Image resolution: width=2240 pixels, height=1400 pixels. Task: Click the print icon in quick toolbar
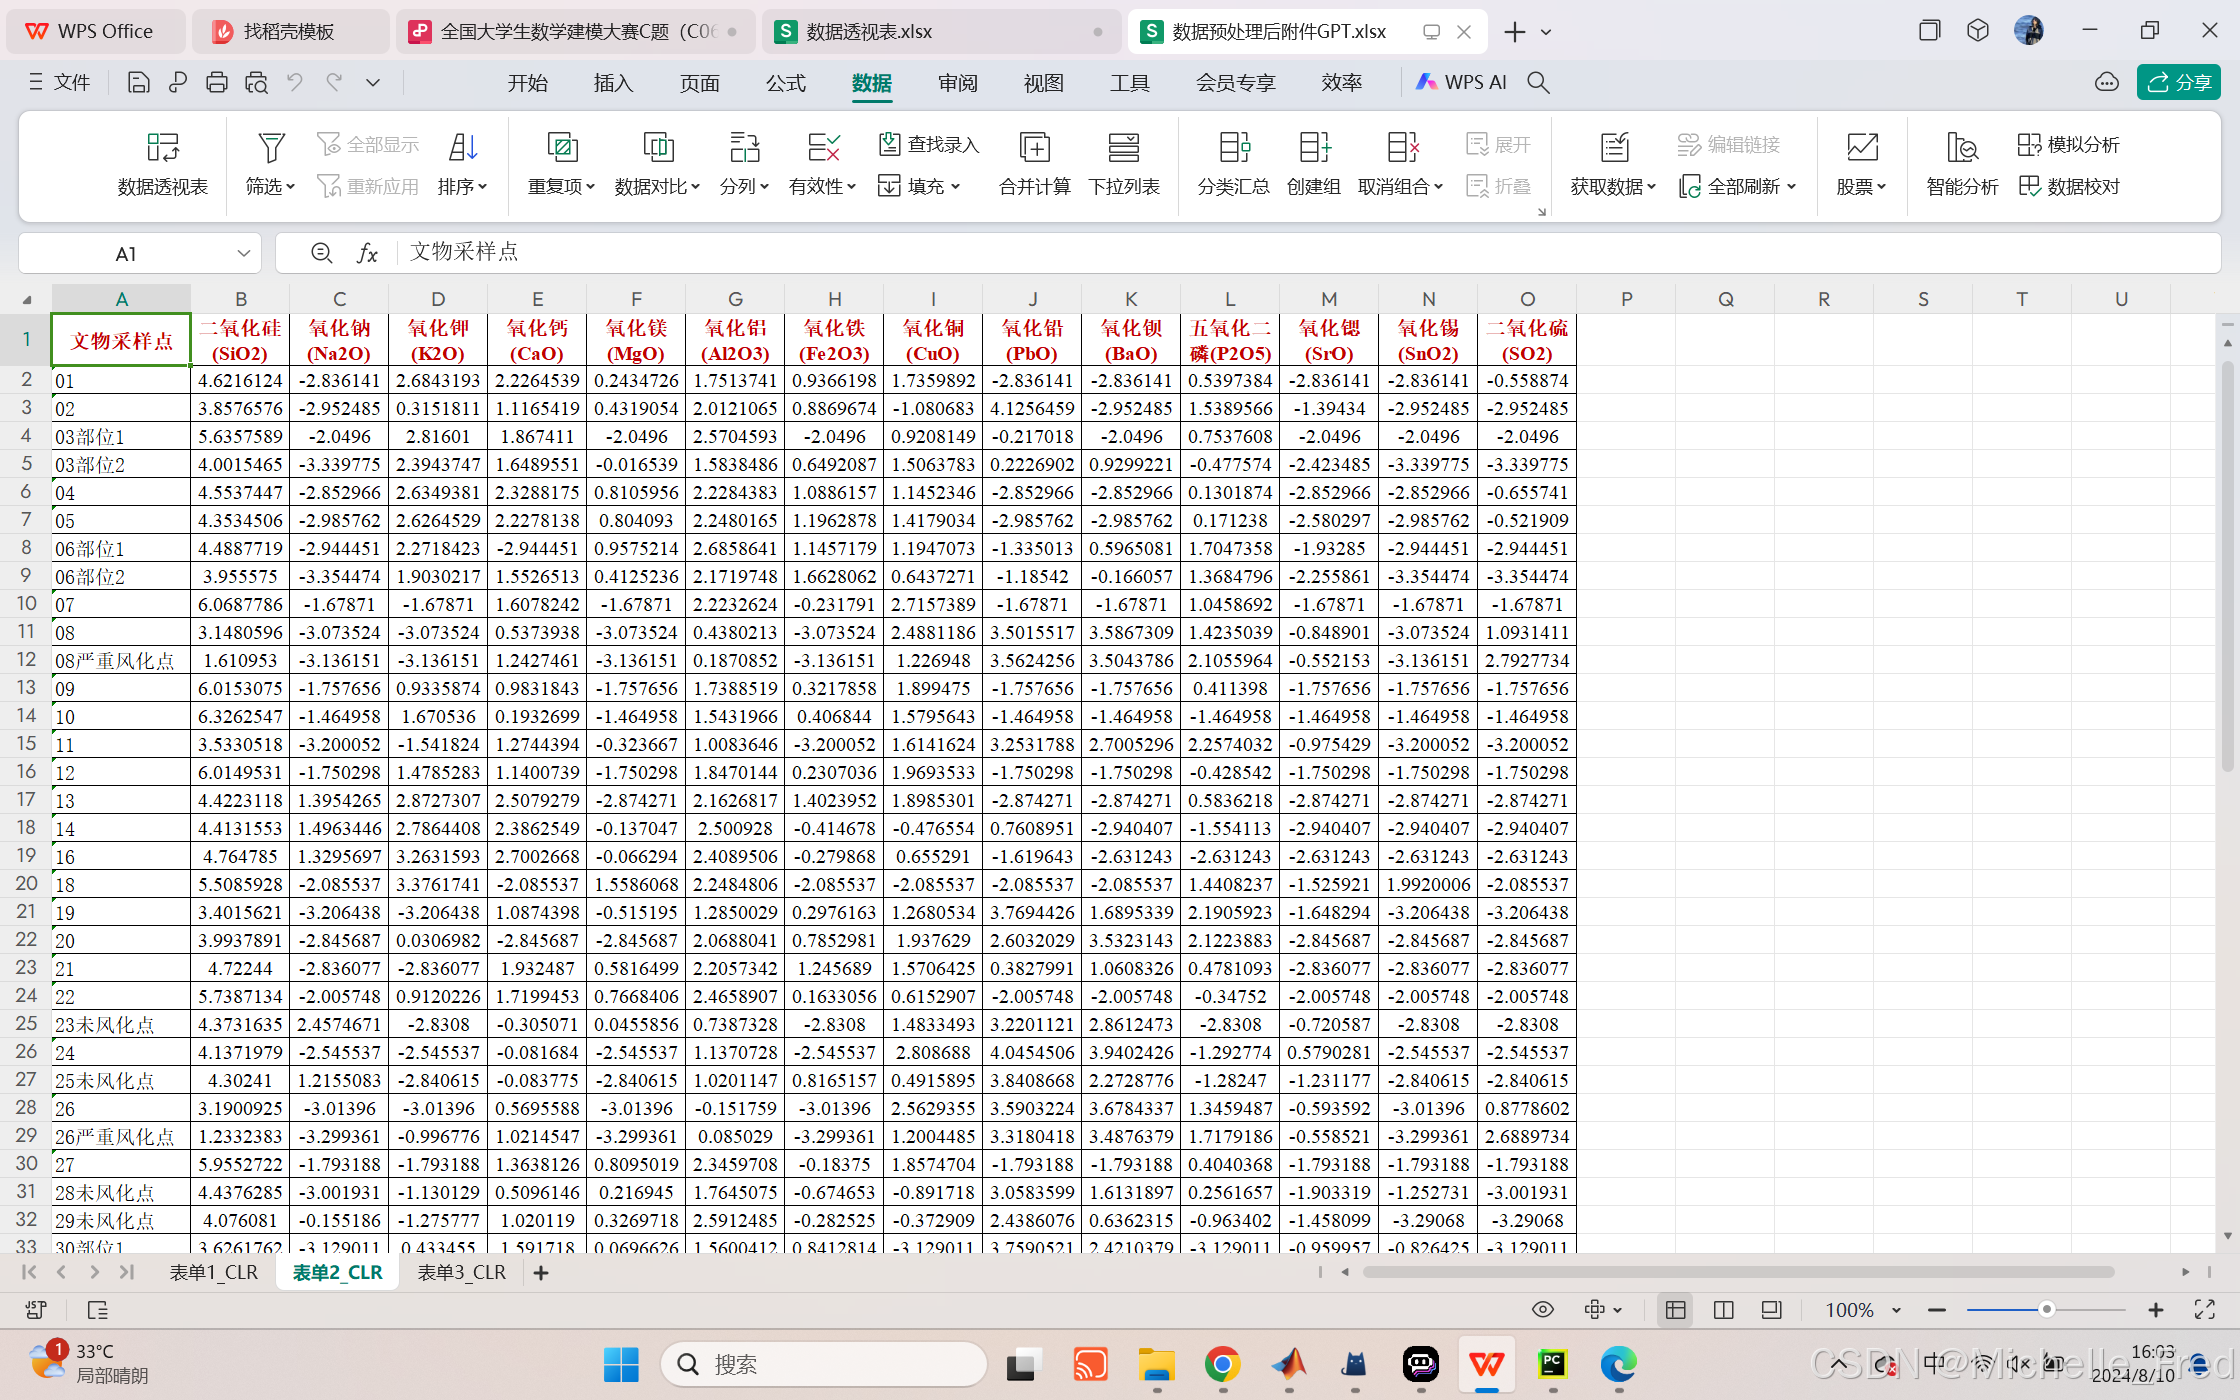pyautogui.click(x=216, y=83)
